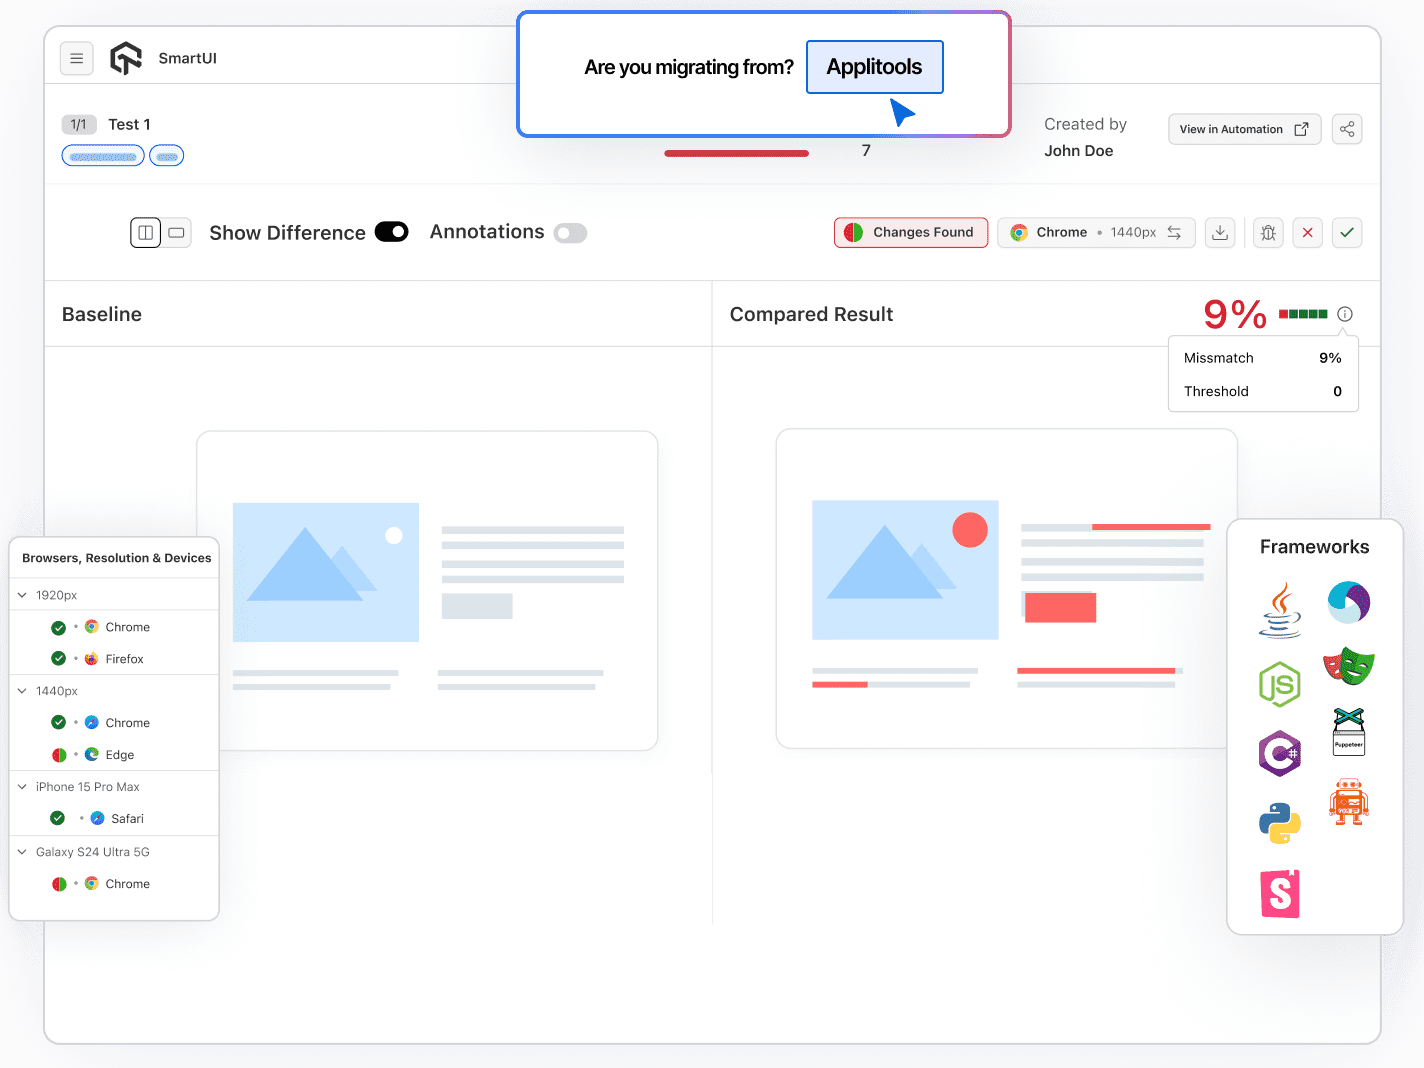1424x1068 pixels.
Task: Click the Changes Found status badge
Action: (x=911, y=232)
